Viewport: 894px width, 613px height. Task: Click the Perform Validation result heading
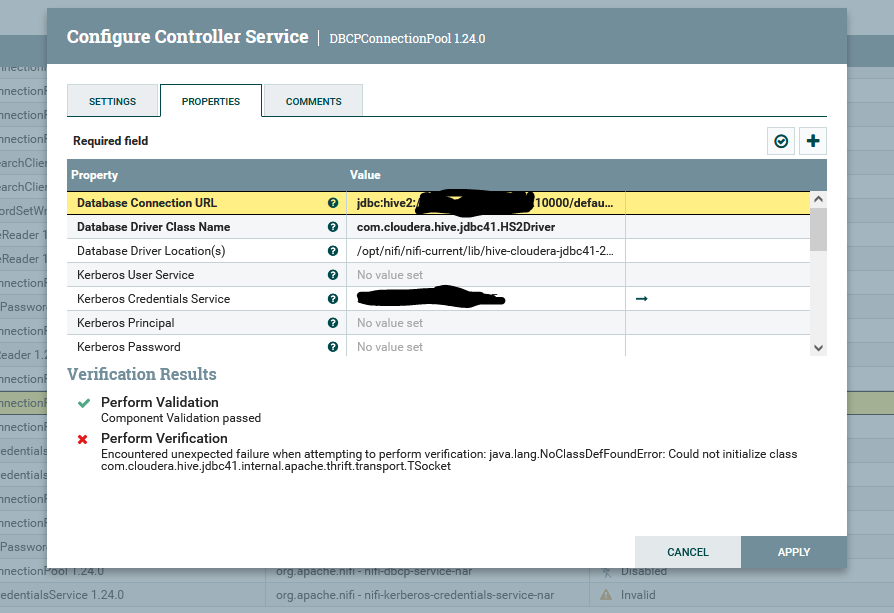(160, 402)
